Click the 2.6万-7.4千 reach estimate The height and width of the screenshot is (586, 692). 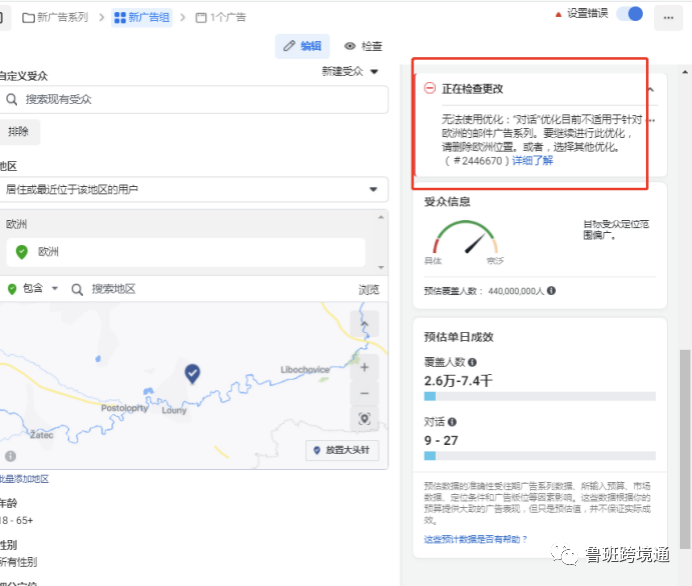(458, 380)
